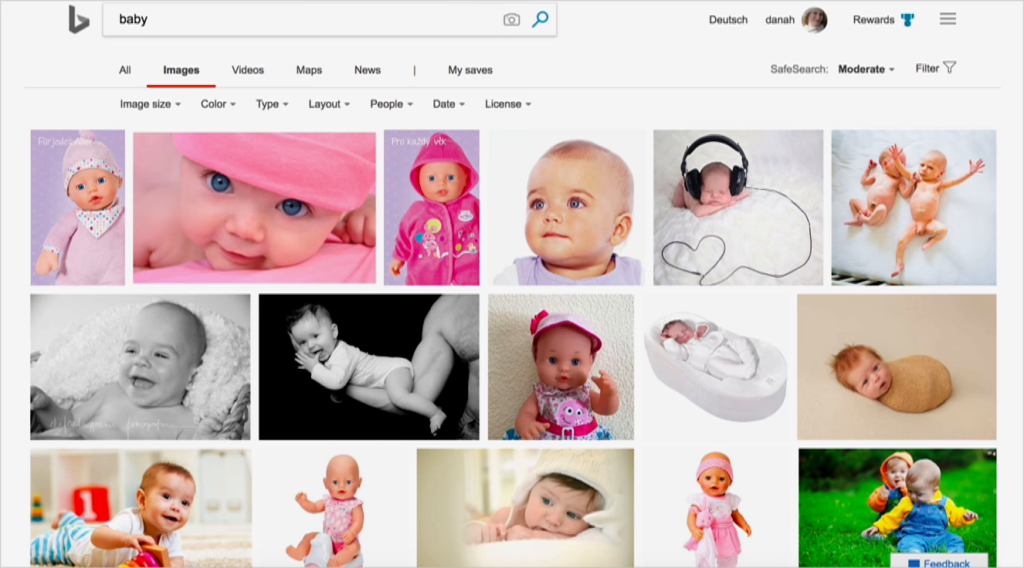Click the Filter funnel icon
The width and height of the screenshot is (1024, 568).
click(x=950, y=67)
